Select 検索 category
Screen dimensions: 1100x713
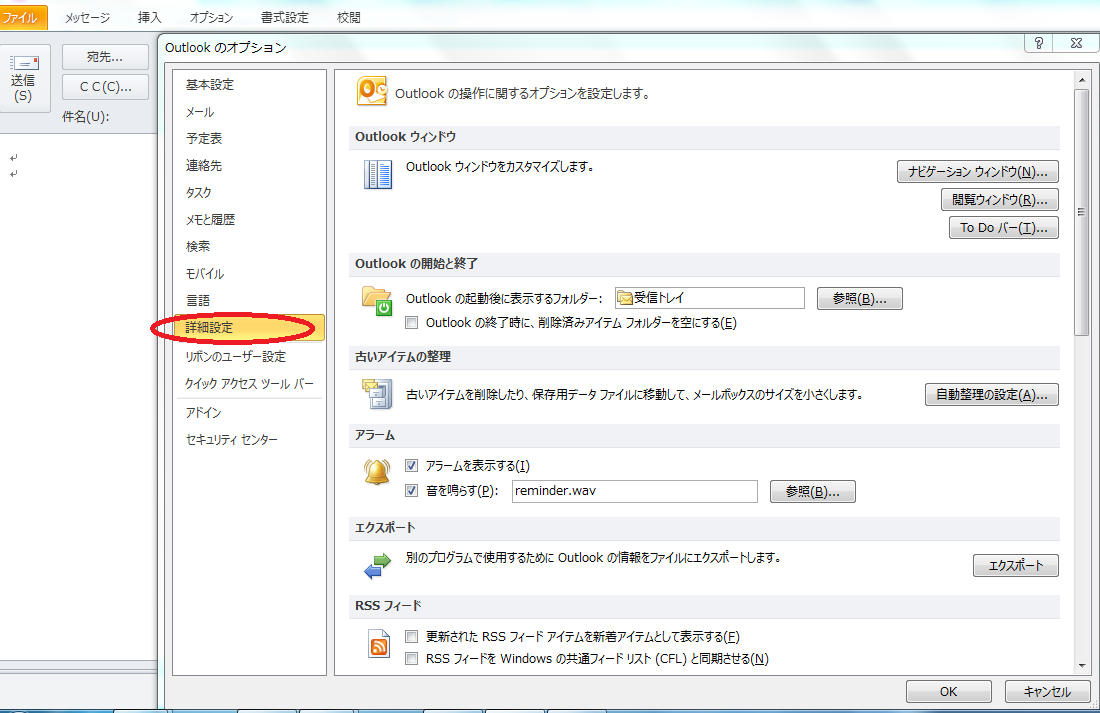click(x=249, y=246)
